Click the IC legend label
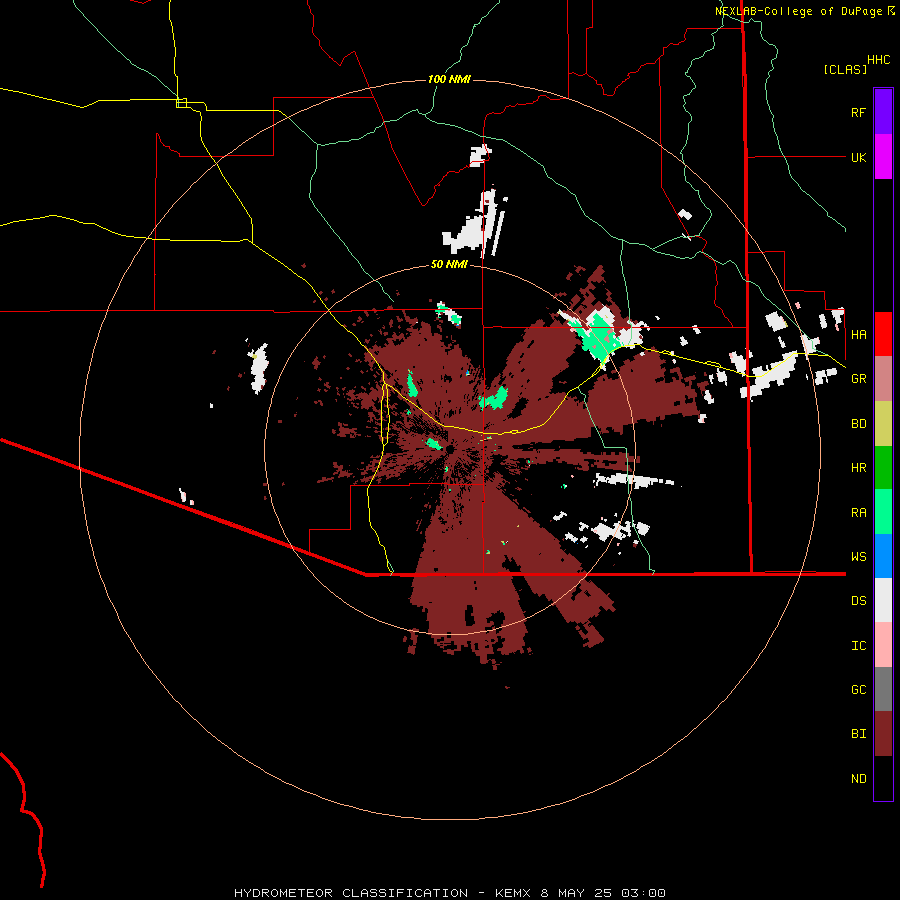 click(x=858, y=646)
